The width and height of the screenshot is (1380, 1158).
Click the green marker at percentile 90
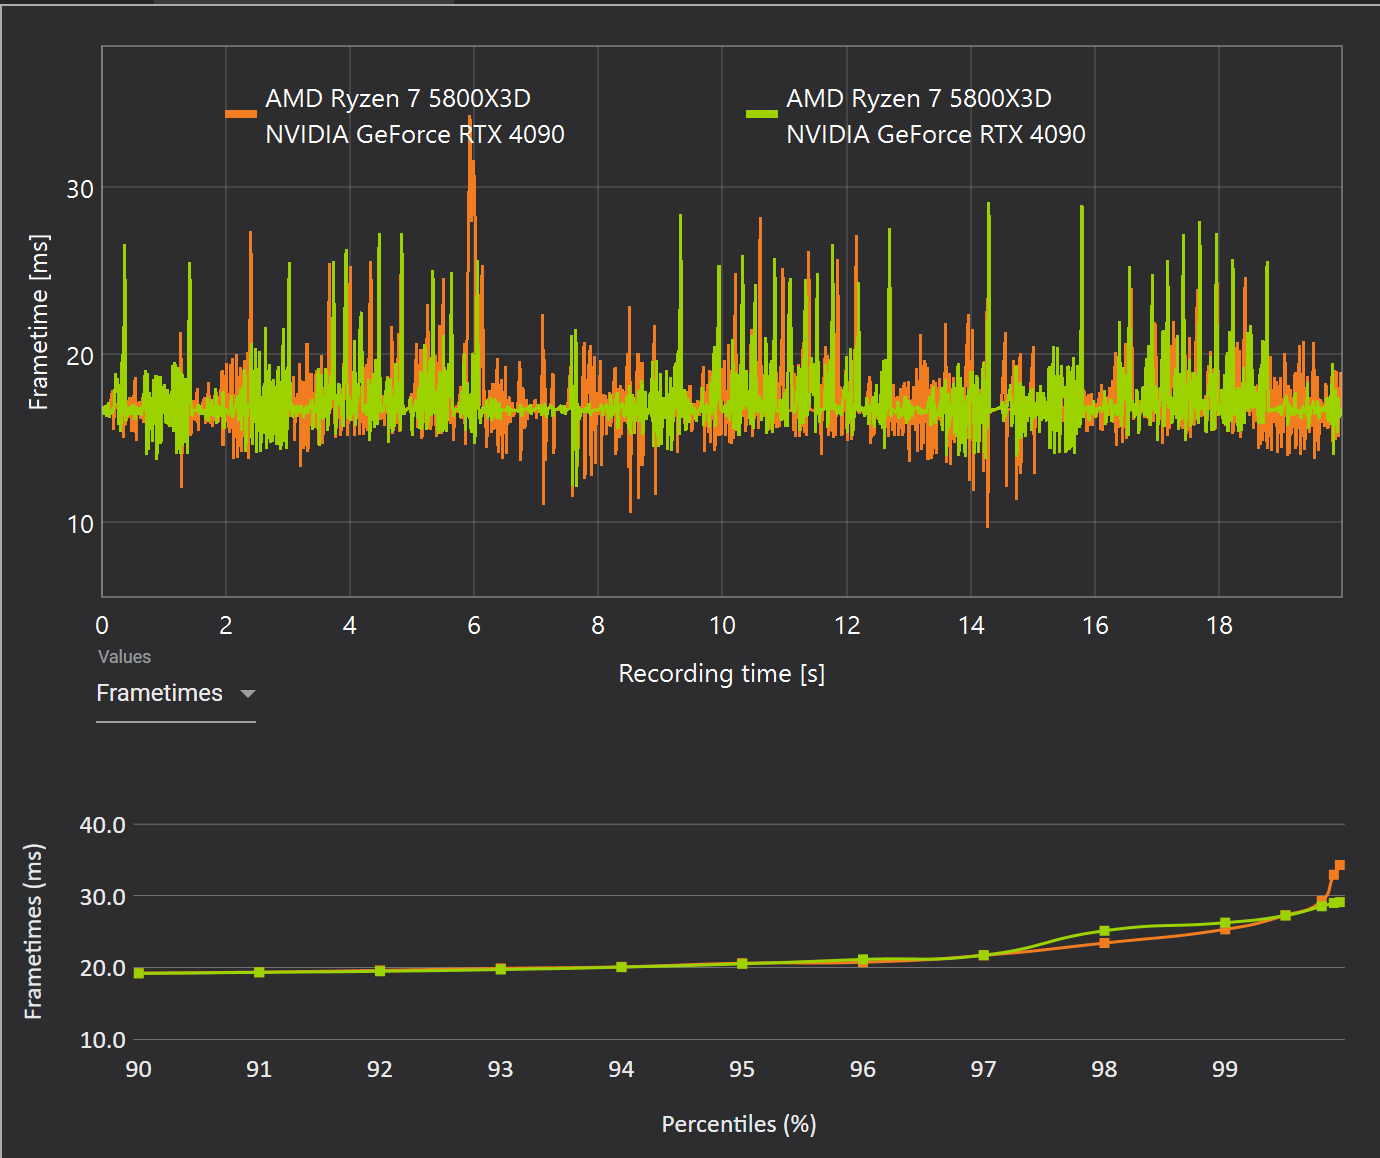[139, 973]
